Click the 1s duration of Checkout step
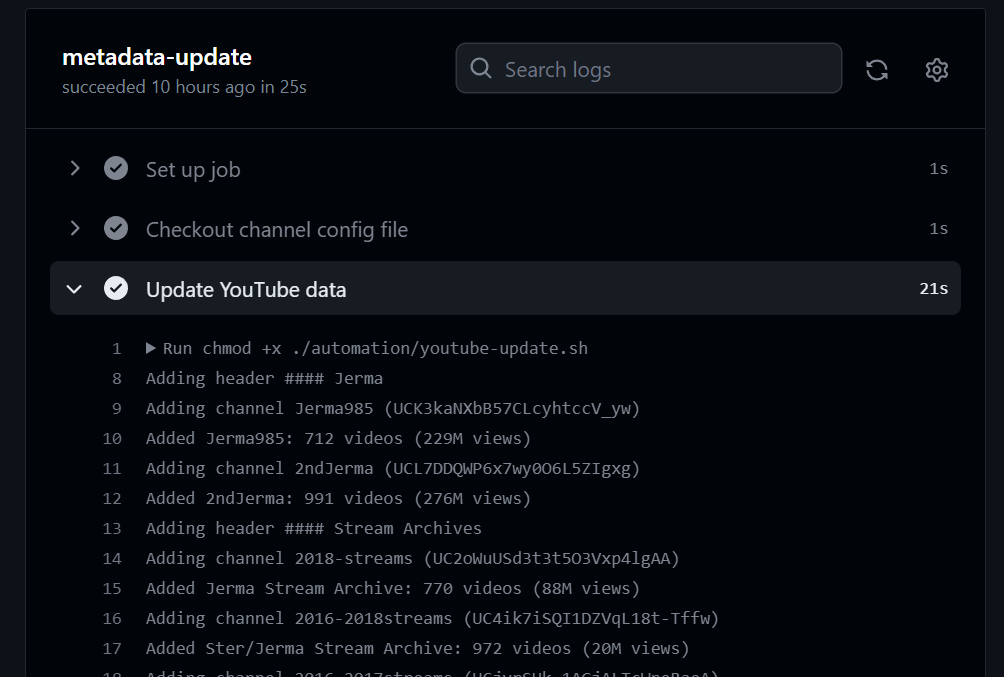 939,229
